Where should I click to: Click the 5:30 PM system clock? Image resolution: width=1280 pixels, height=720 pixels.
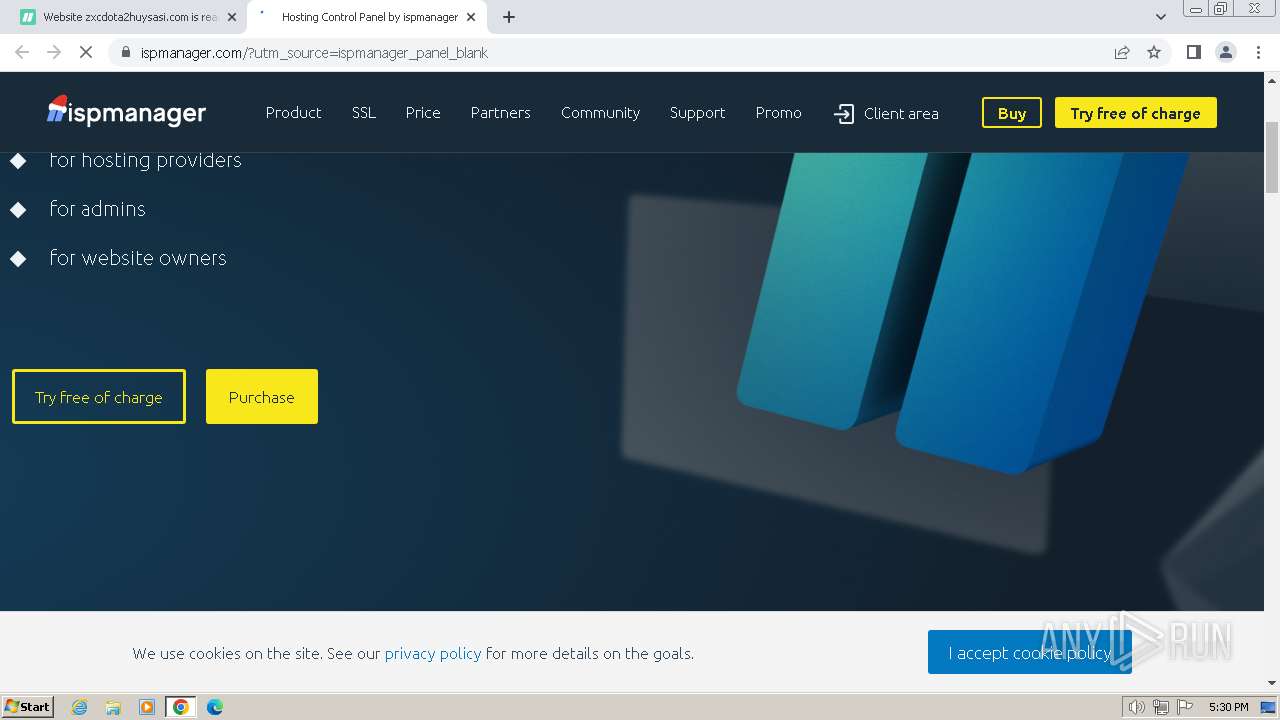1228,707
